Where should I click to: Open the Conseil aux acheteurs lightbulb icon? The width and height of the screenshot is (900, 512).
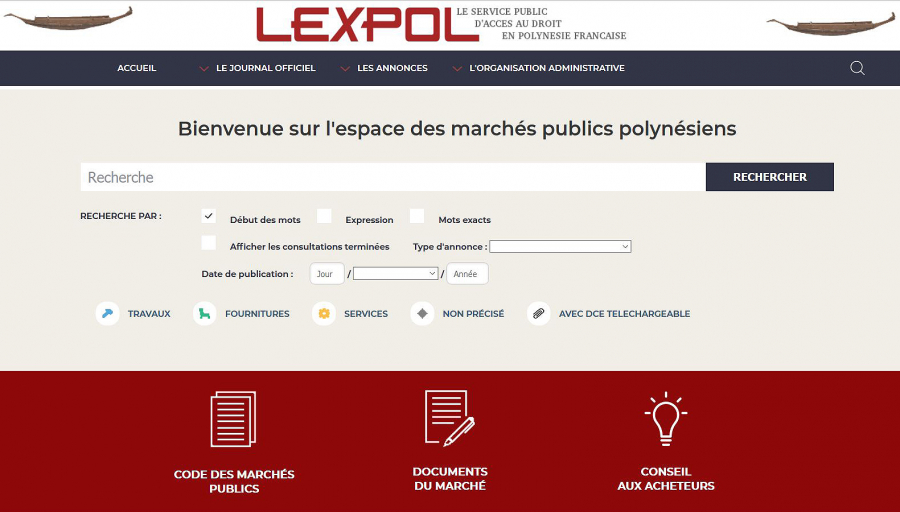[666, 419]
